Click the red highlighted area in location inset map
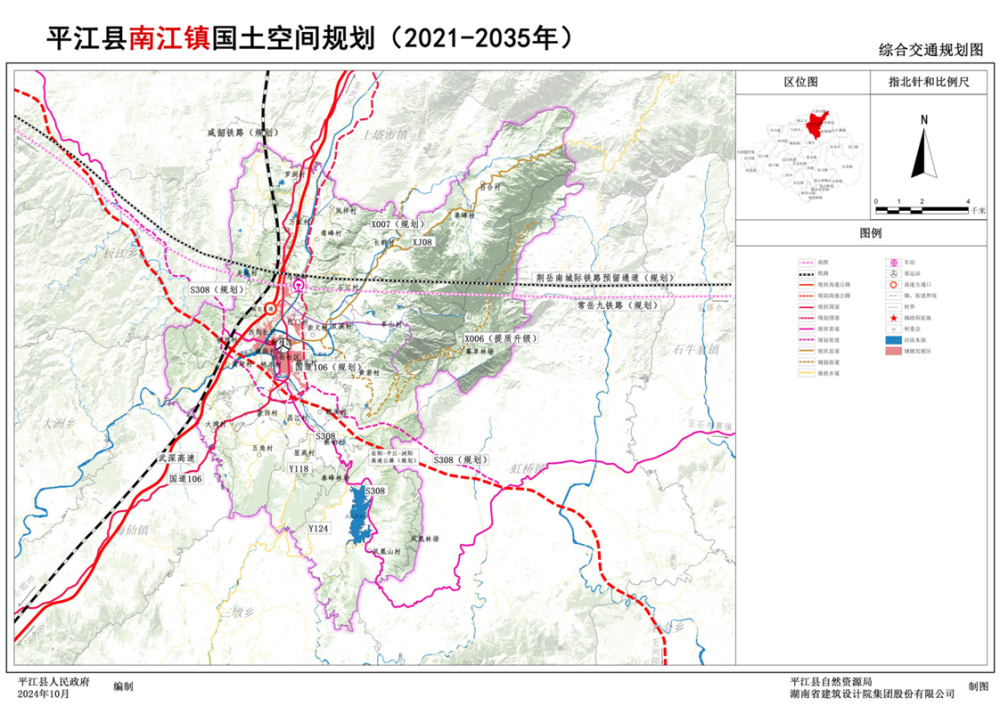 (816, 124)
